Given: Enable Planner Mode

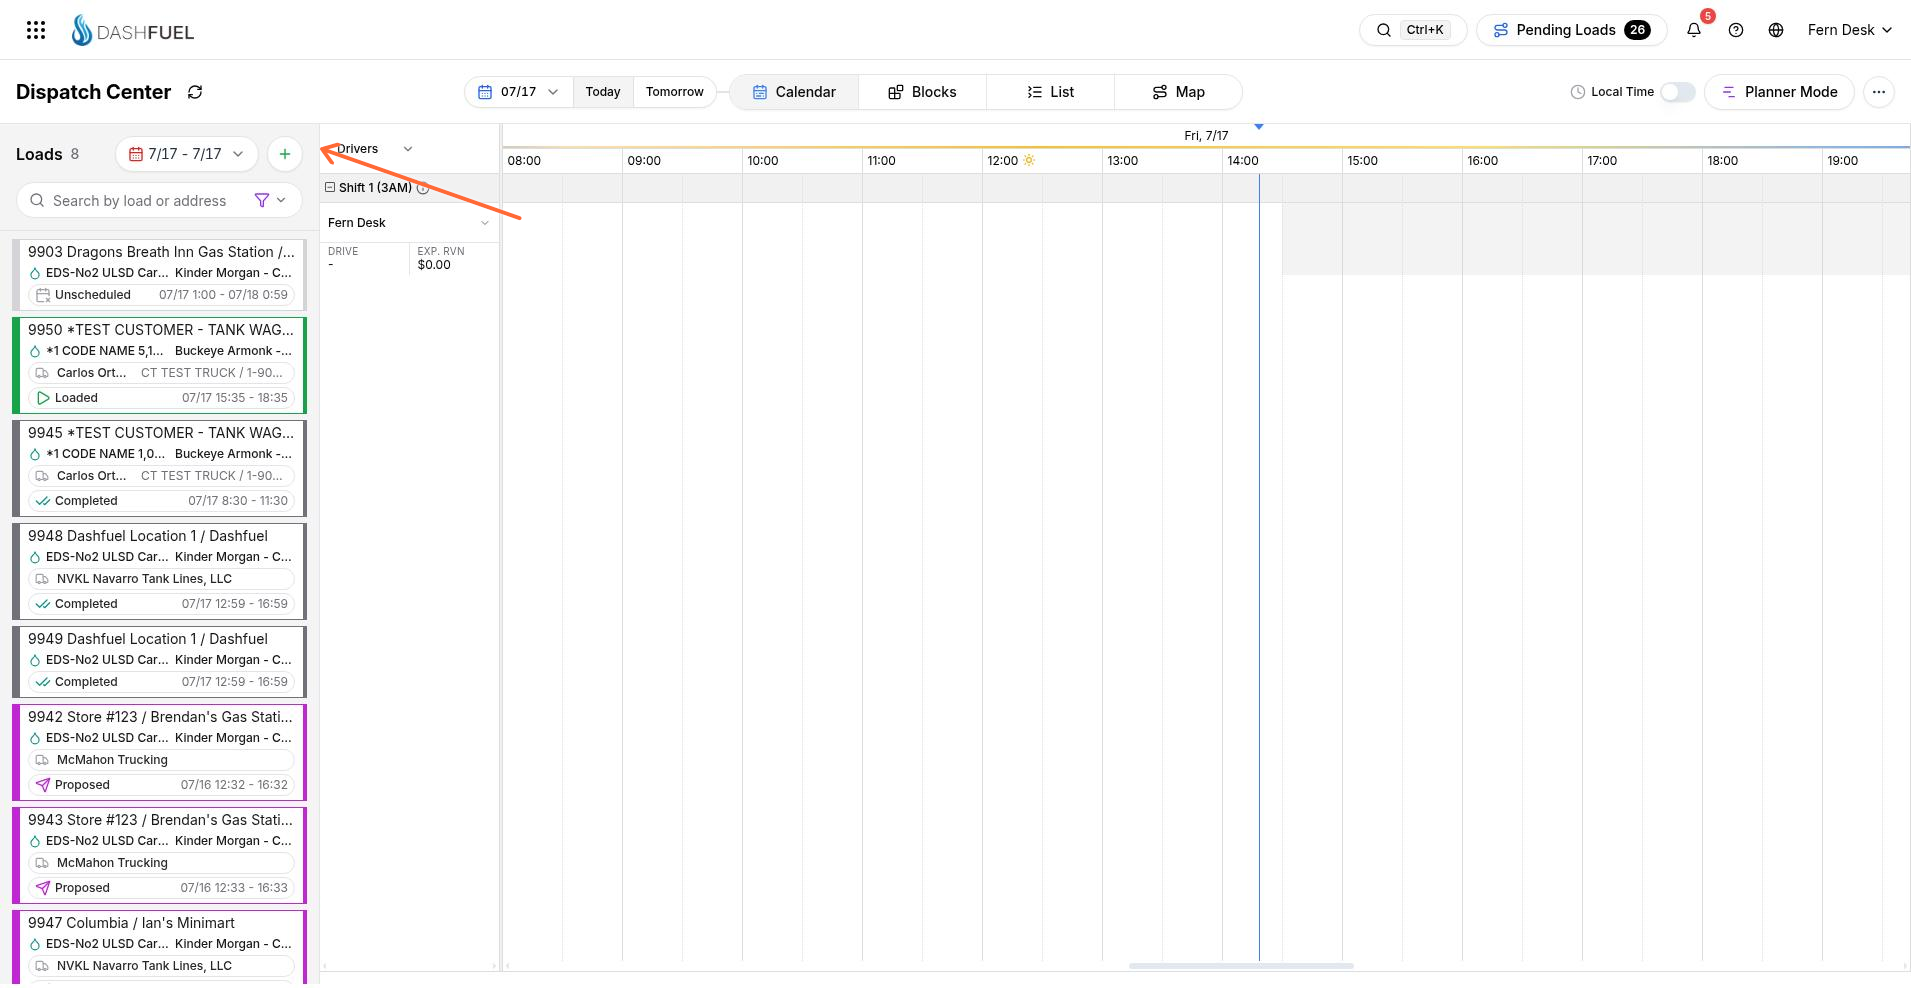Looking at the screenshot, I should click(x=1779, y=92).
